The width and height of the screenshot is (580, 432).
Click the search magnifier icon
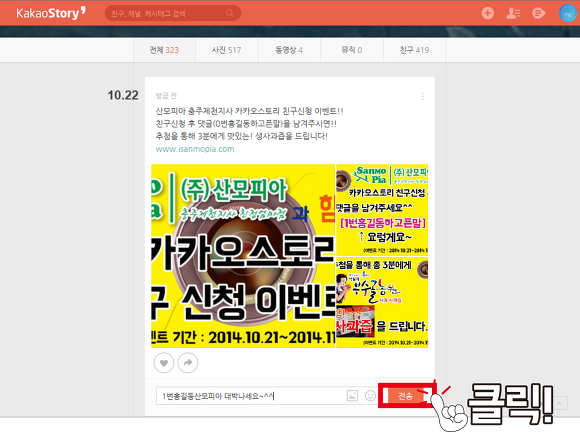coord(230,13)
